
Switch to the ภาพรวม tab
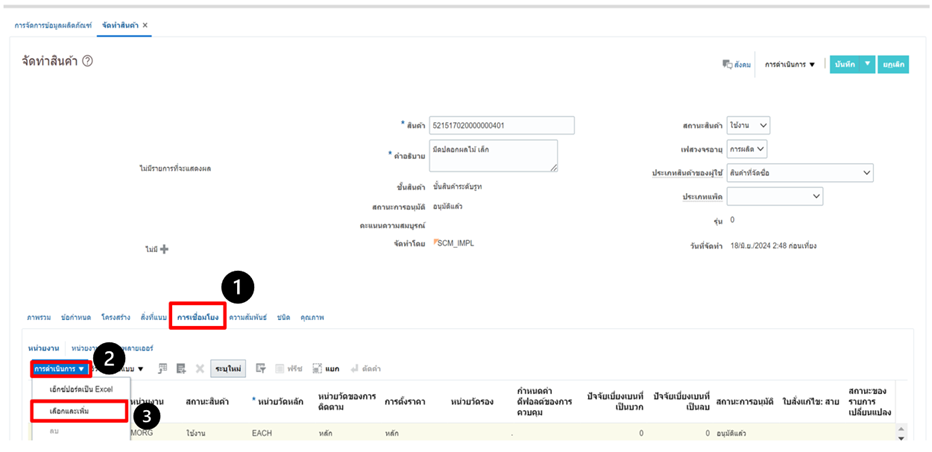tap(39, 317)
